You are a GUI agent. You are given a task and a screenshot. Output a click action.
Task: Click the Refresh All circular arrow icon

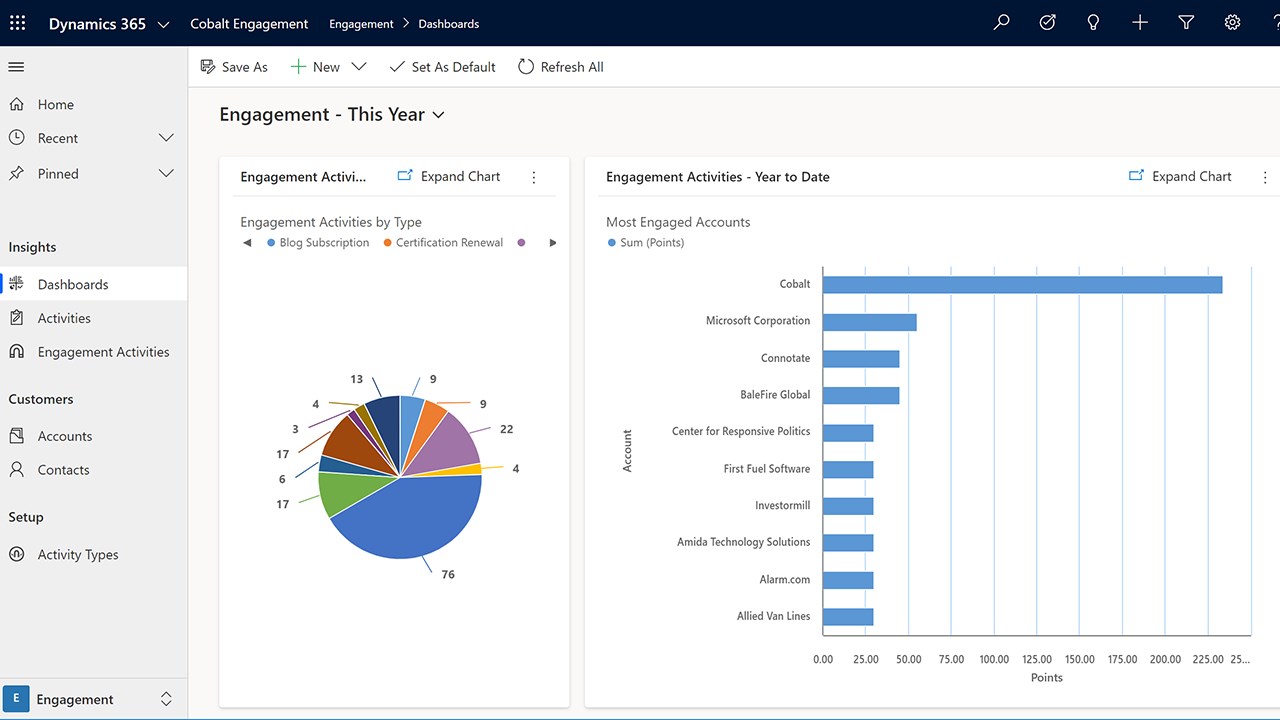click(x=526, y=67)
